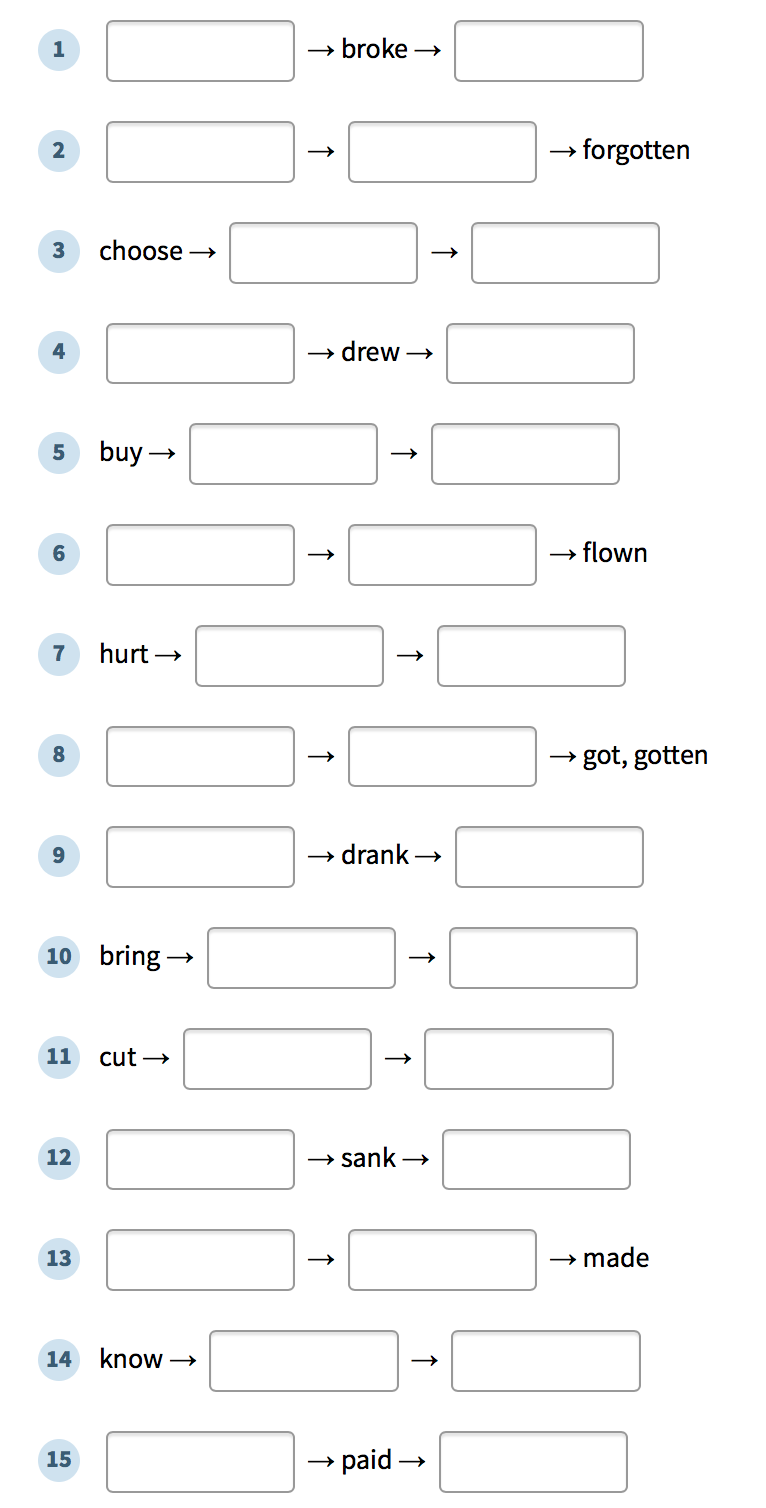Click the past tense field after "know"
The width and height of the screenshot is (766, 1508).
click(x=304, y=1361)
